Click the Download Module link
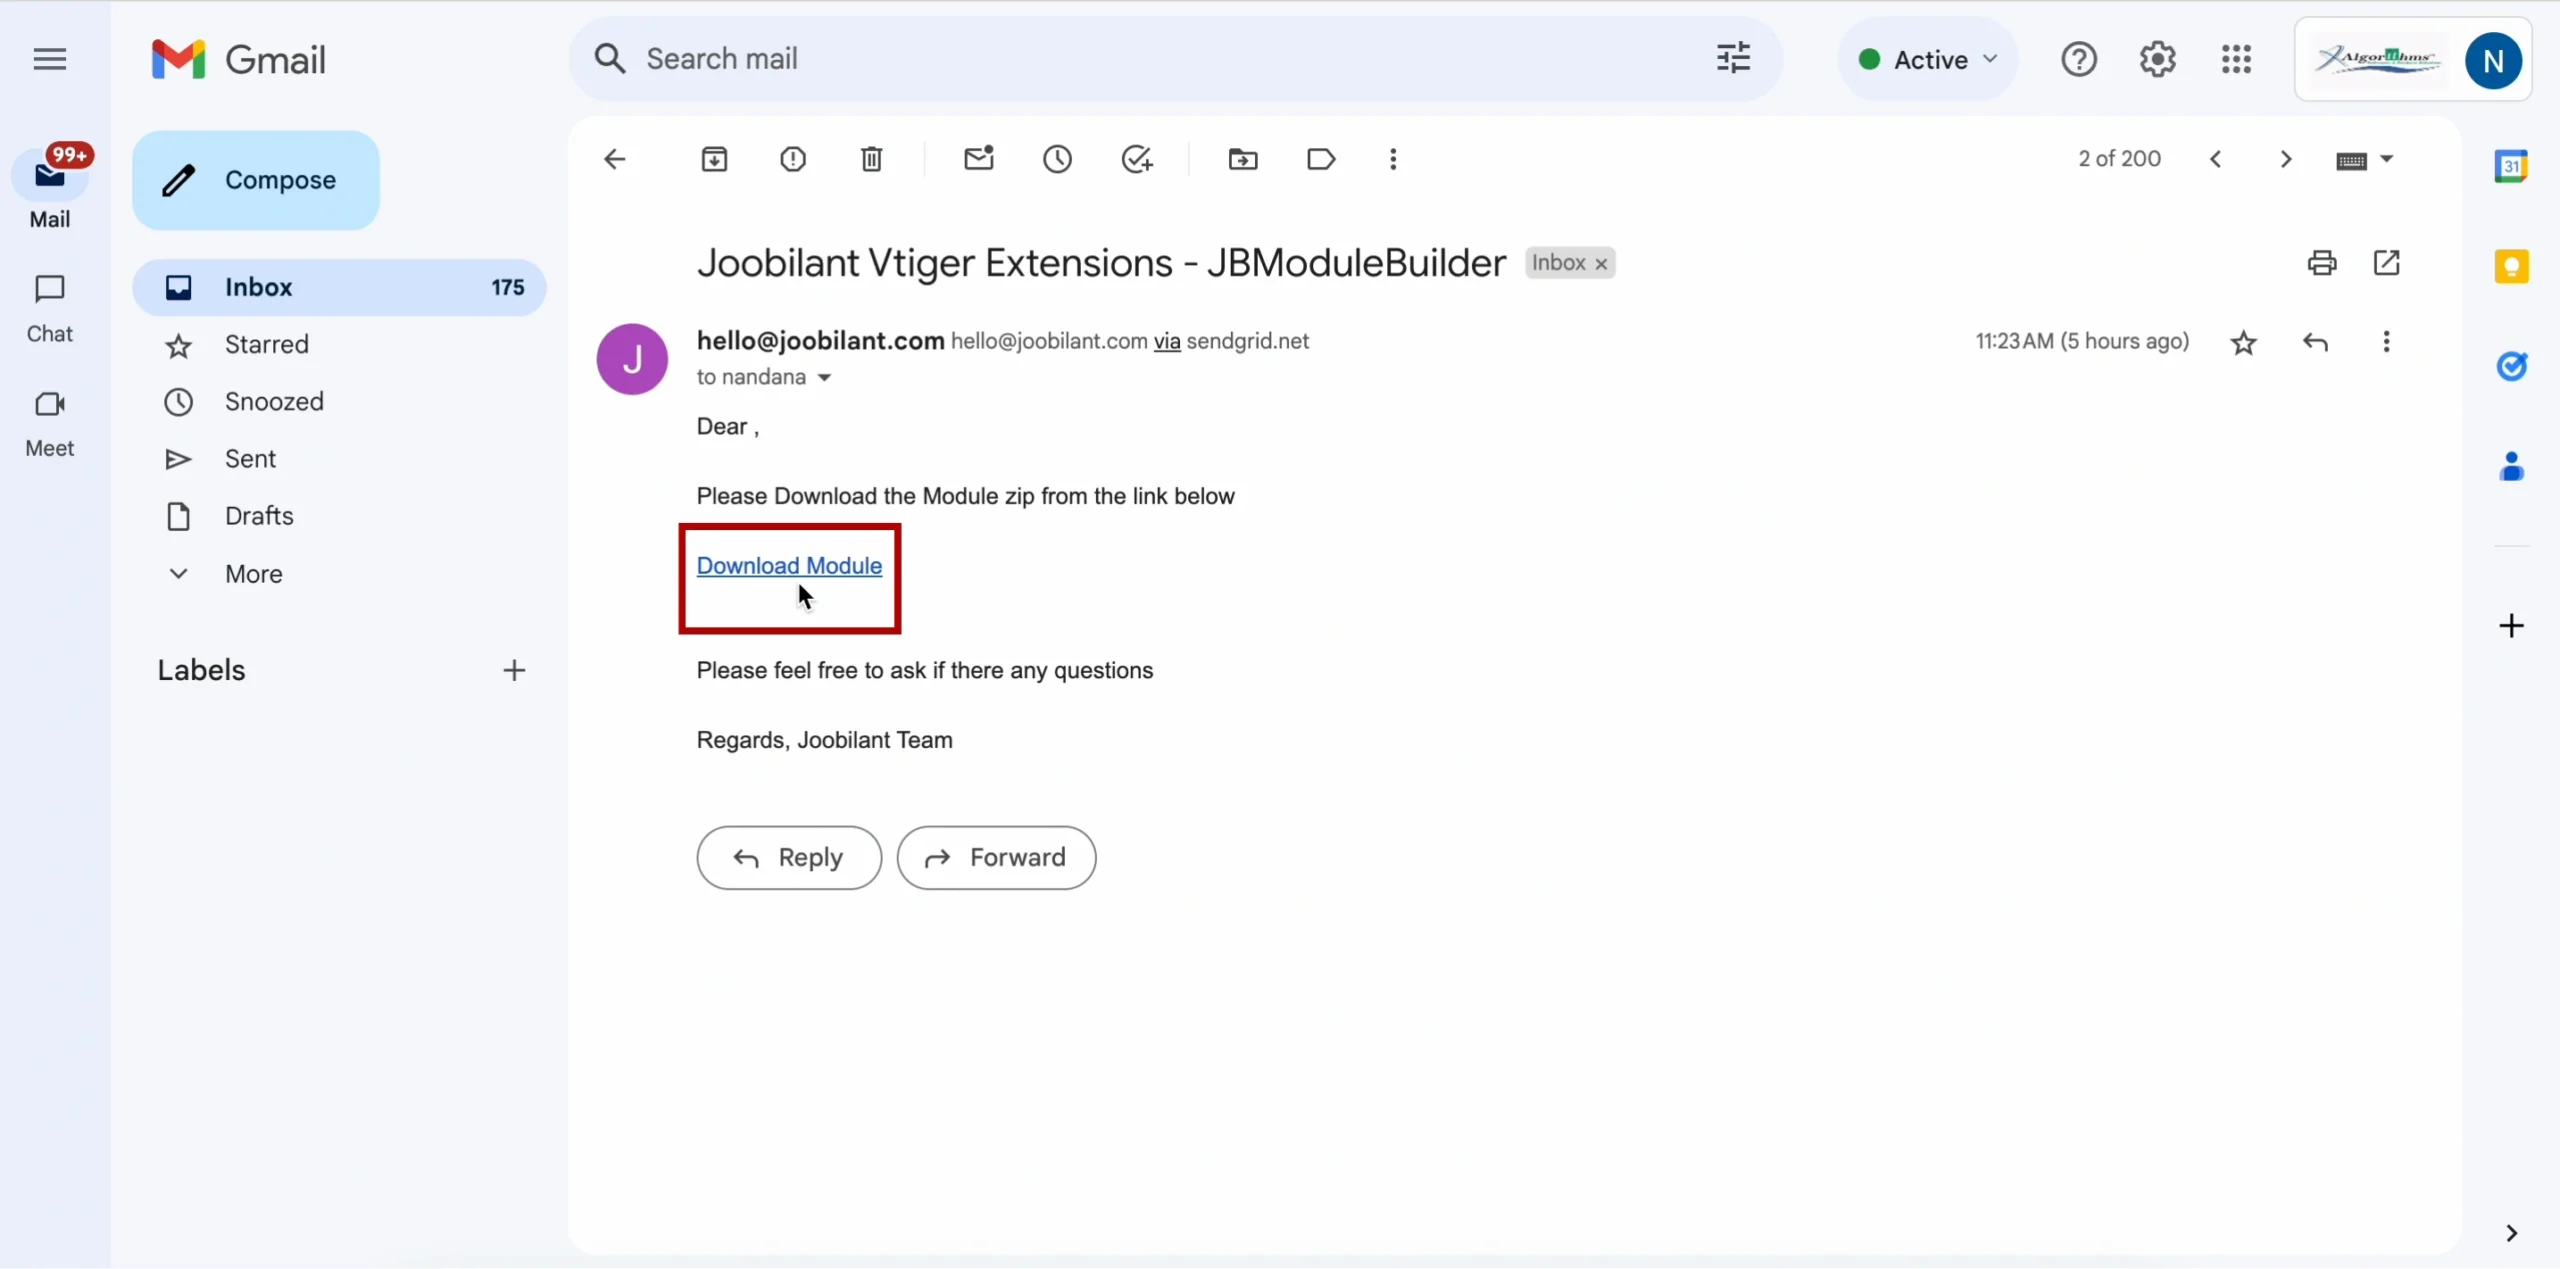Screen dimensions: 2560x1269 [789, 566]
